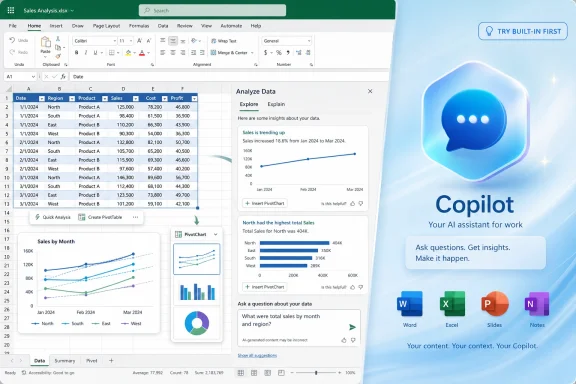This screenshot has height=384, width=576.
Task: Expand the PivotChart type dropdown
Action: coord(216,234)
